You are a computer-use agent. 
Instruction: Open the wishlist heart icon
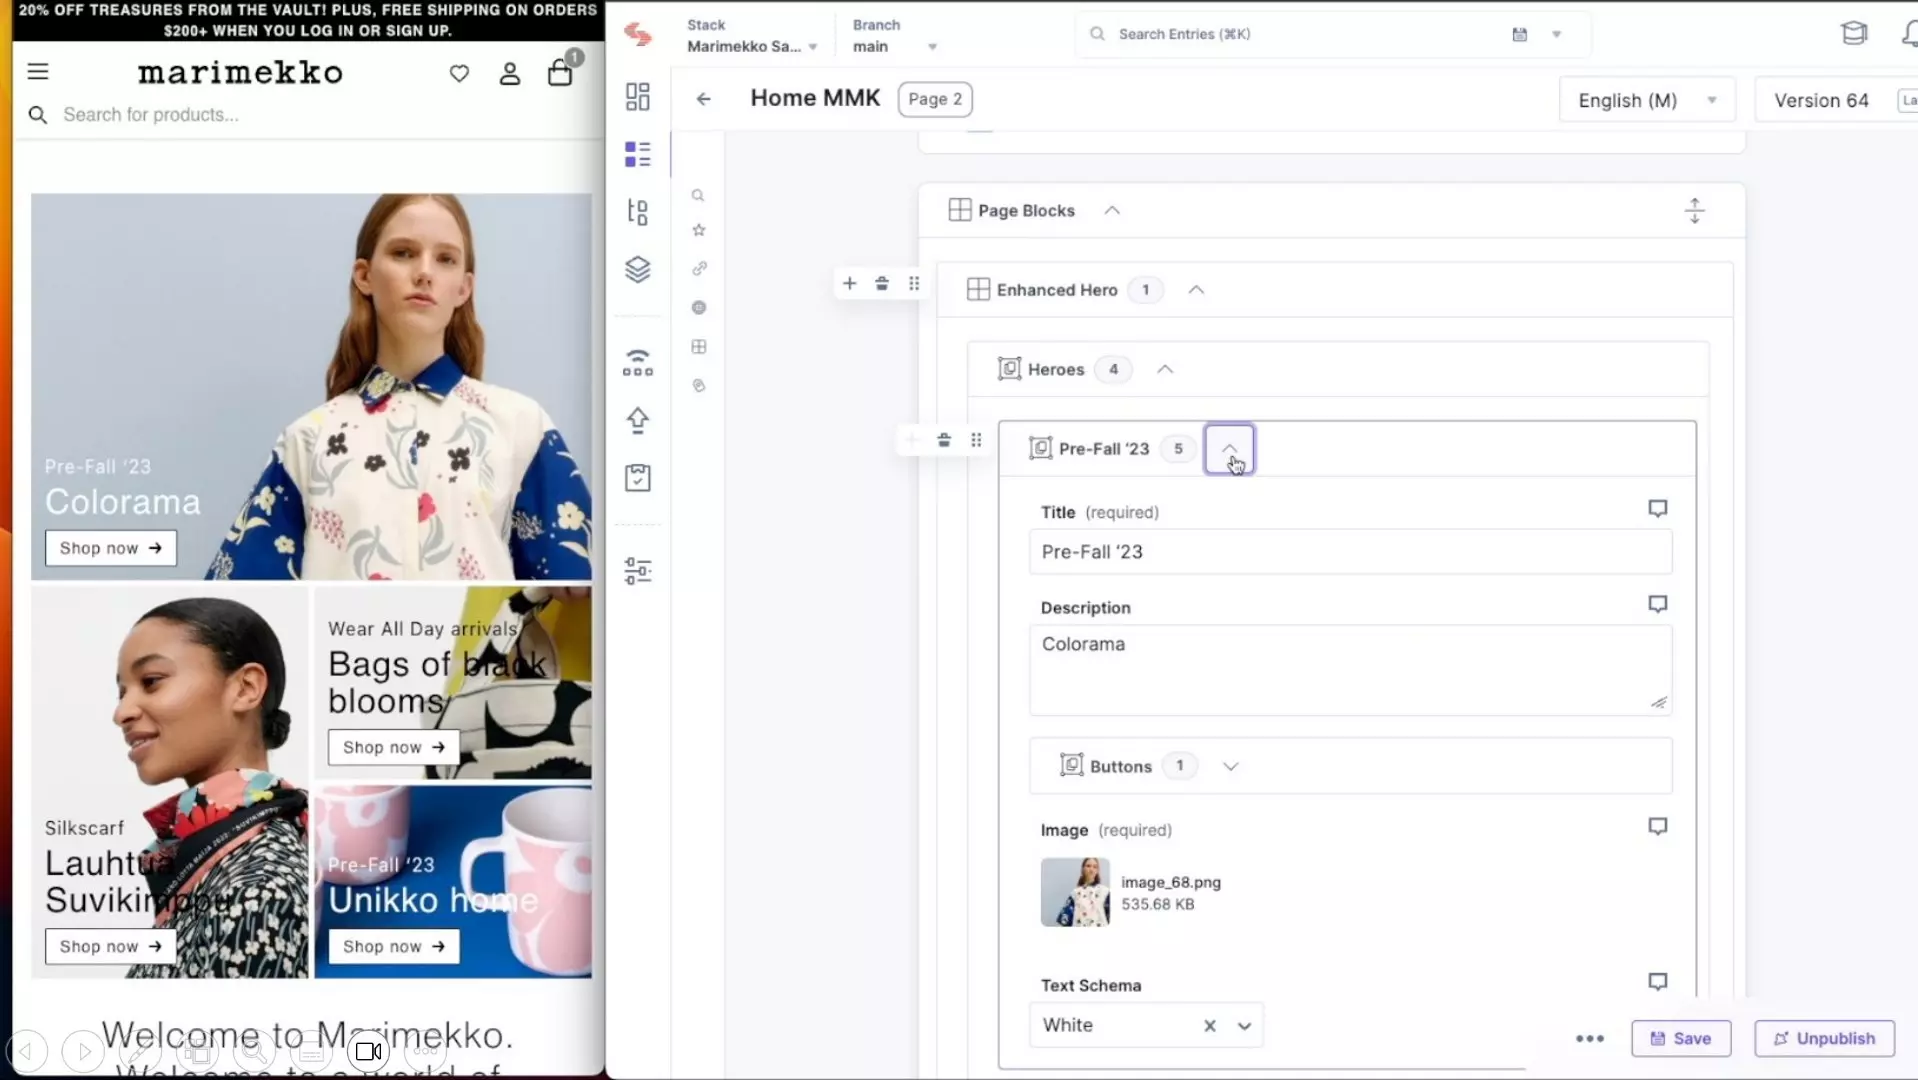(459, 73)
